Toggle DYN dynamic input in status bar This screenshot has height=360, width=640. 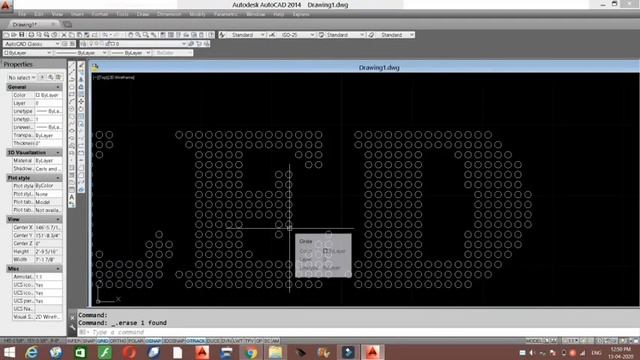225,341
